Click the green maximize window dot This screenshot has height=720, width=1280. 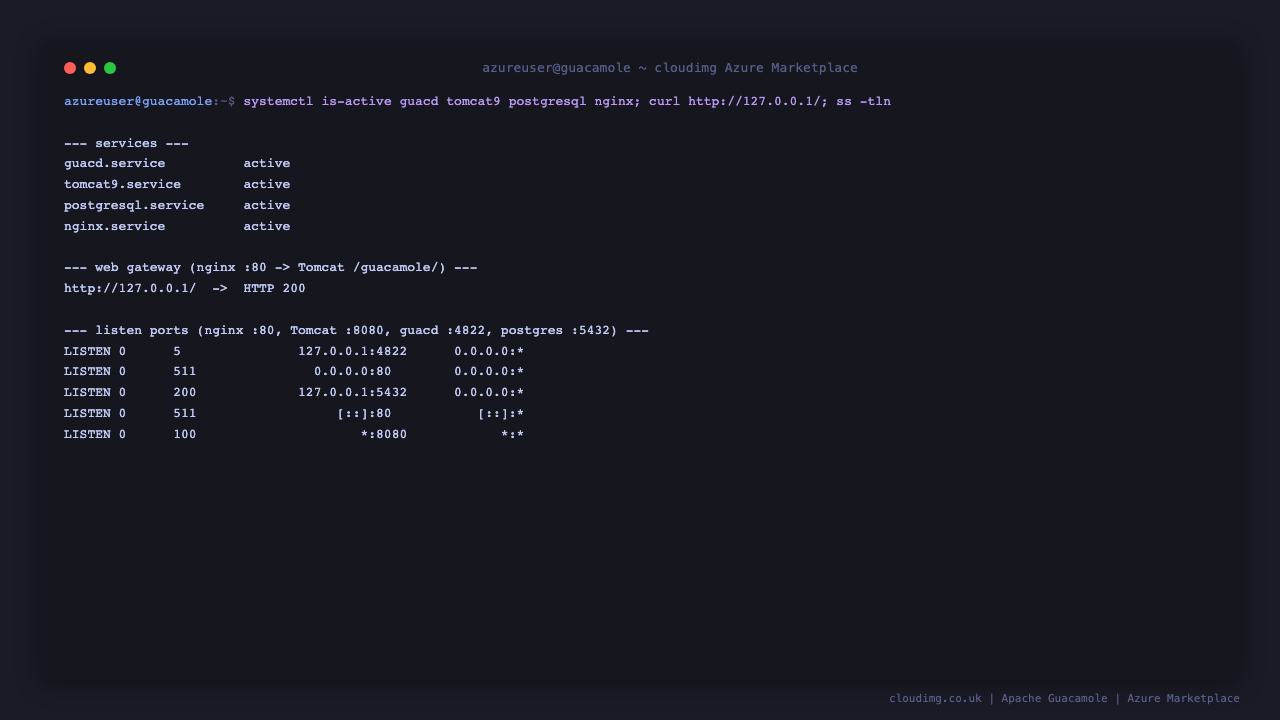pos(110,68)
